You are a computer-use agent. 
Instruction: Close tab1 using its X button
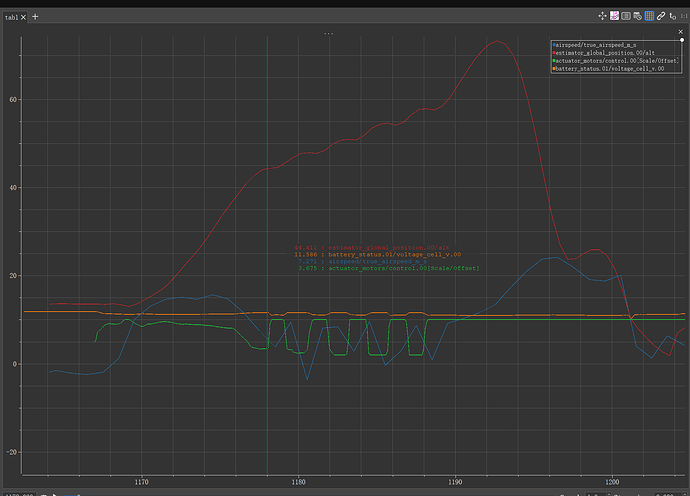25,17
